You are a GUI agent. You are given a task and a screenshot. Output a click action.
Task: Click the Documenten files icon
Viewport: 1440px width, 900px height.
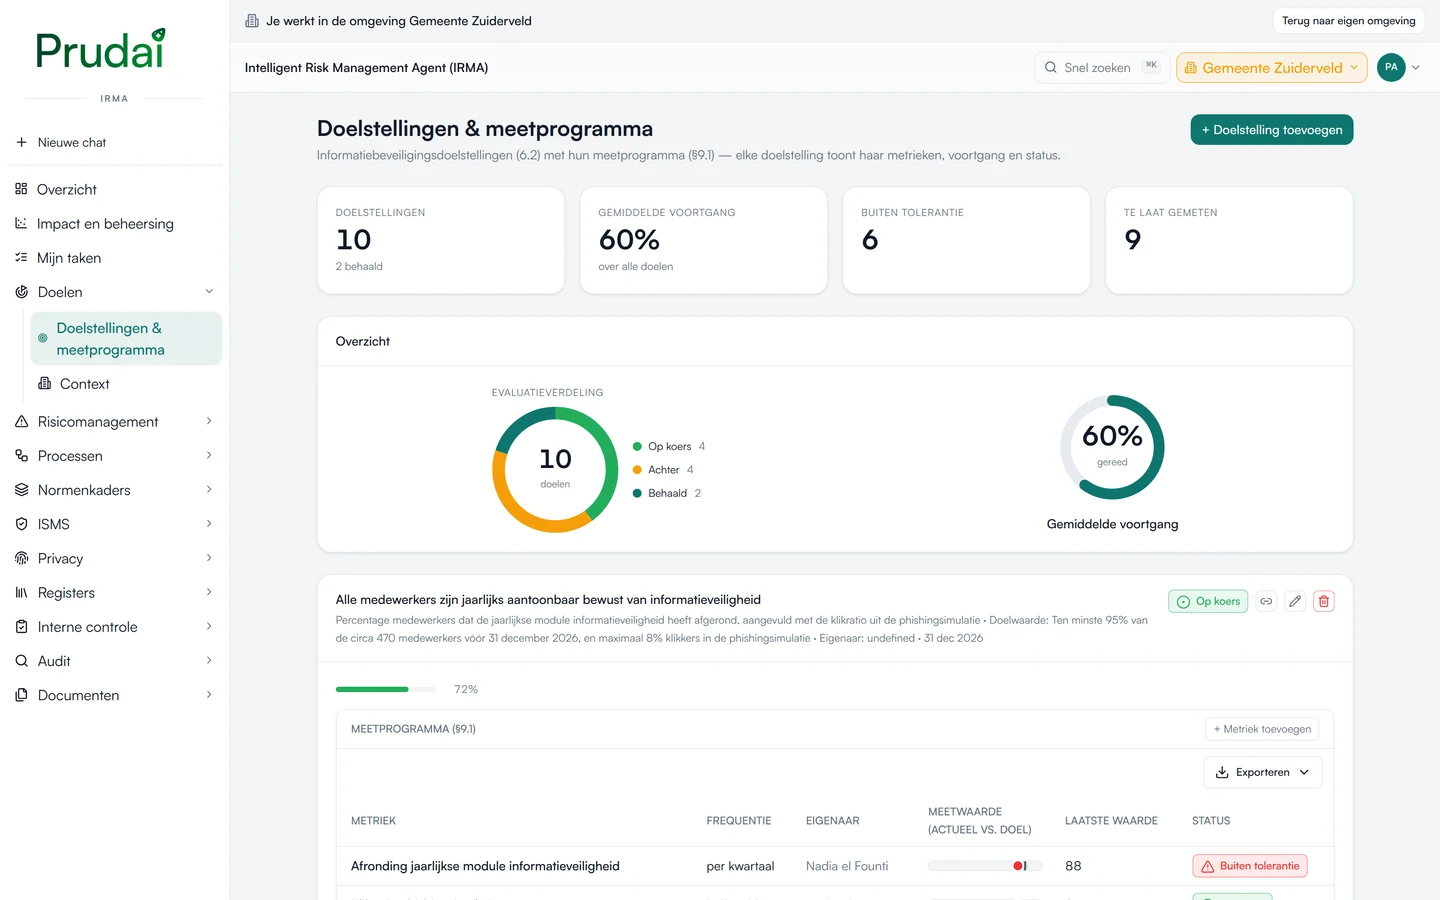point(21,695)
